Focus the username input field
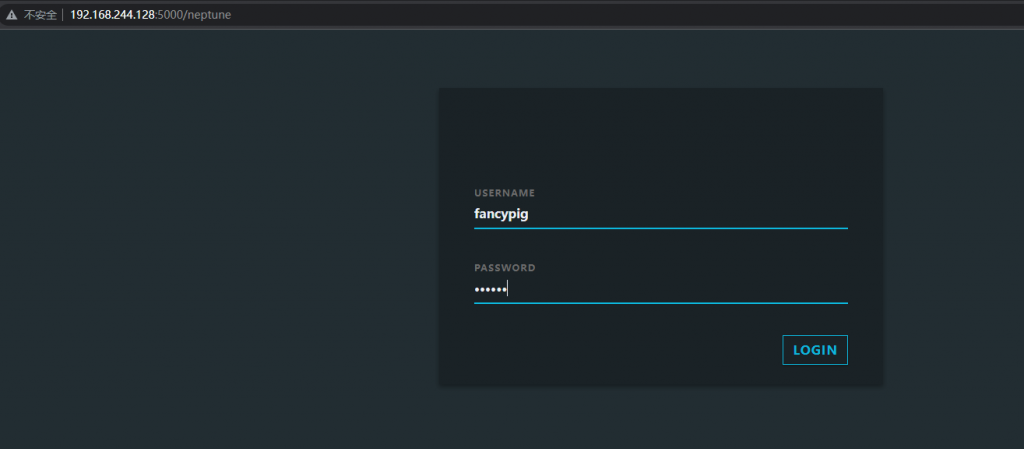The width and height of the screenshot is (1024, 449). coord(660,213)
